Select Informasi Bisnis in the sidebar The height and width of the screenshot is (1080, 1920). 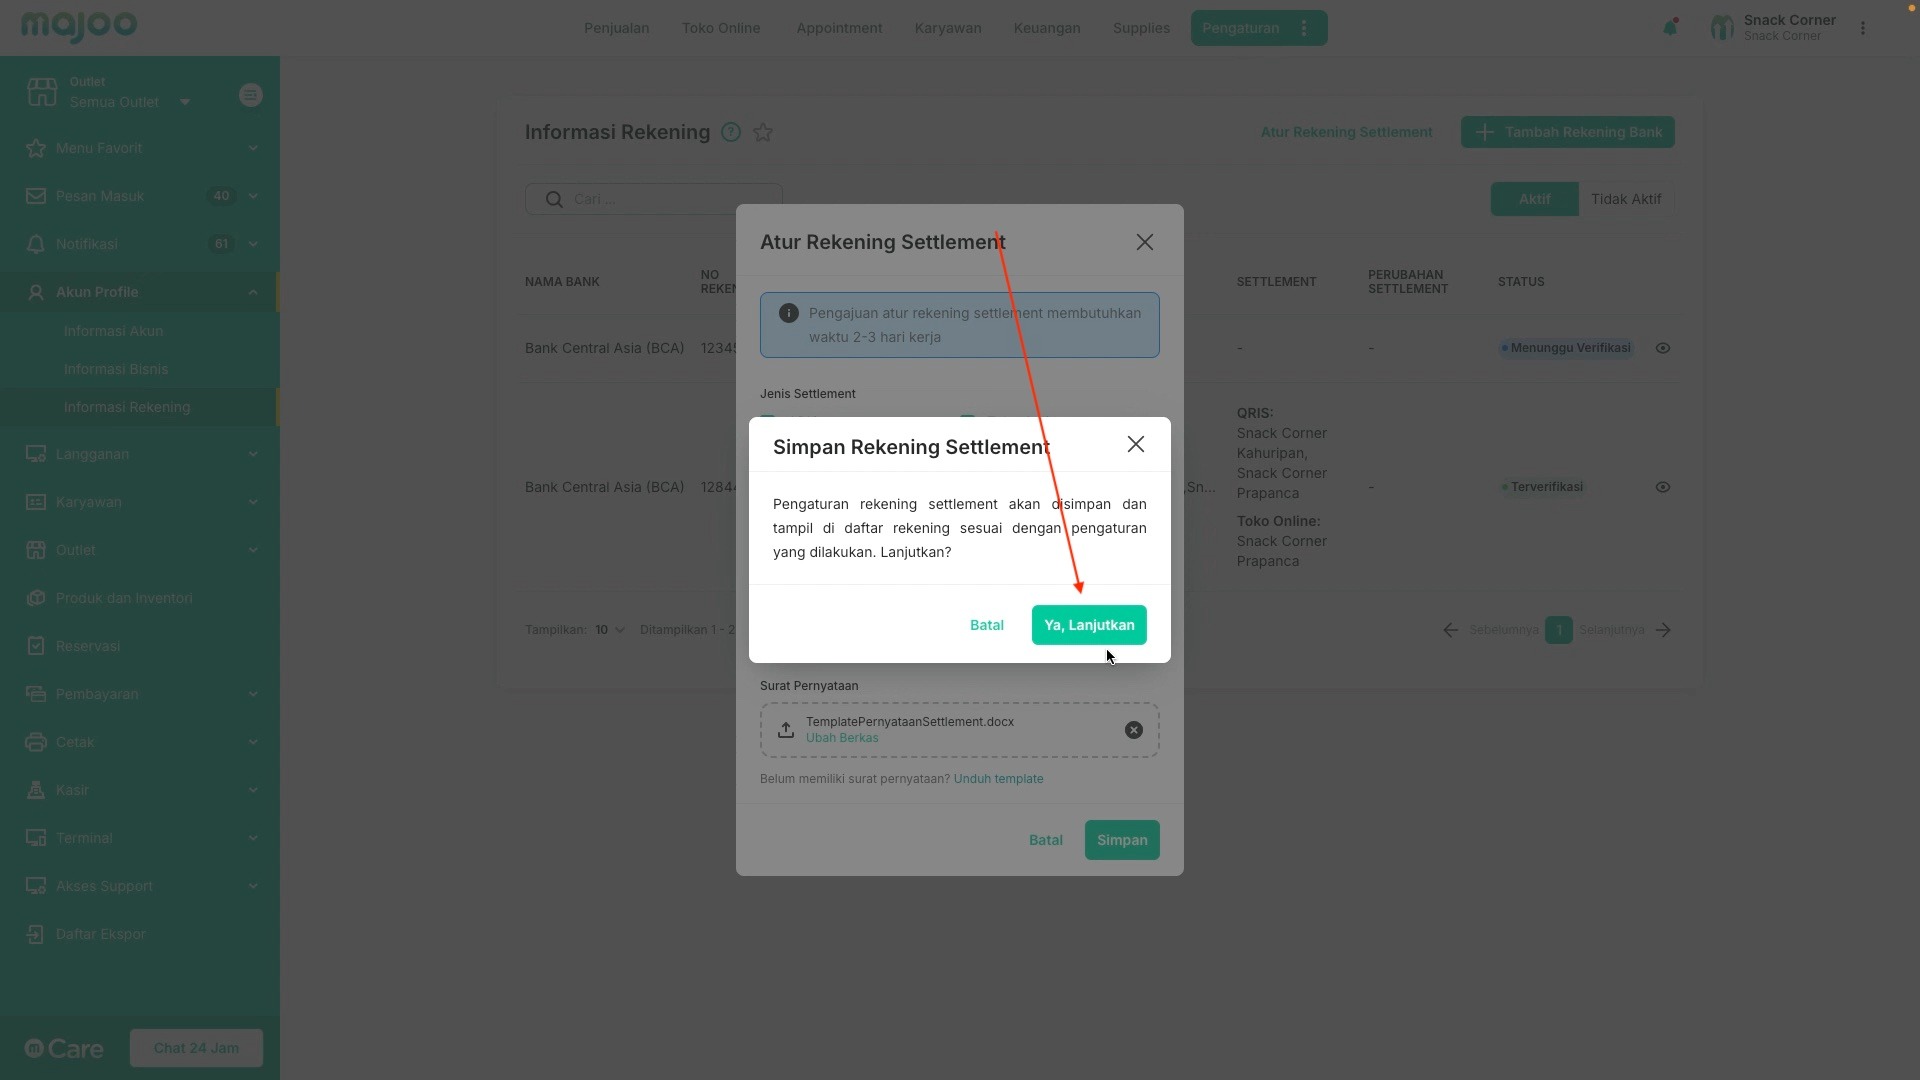[x=116, y=369]
